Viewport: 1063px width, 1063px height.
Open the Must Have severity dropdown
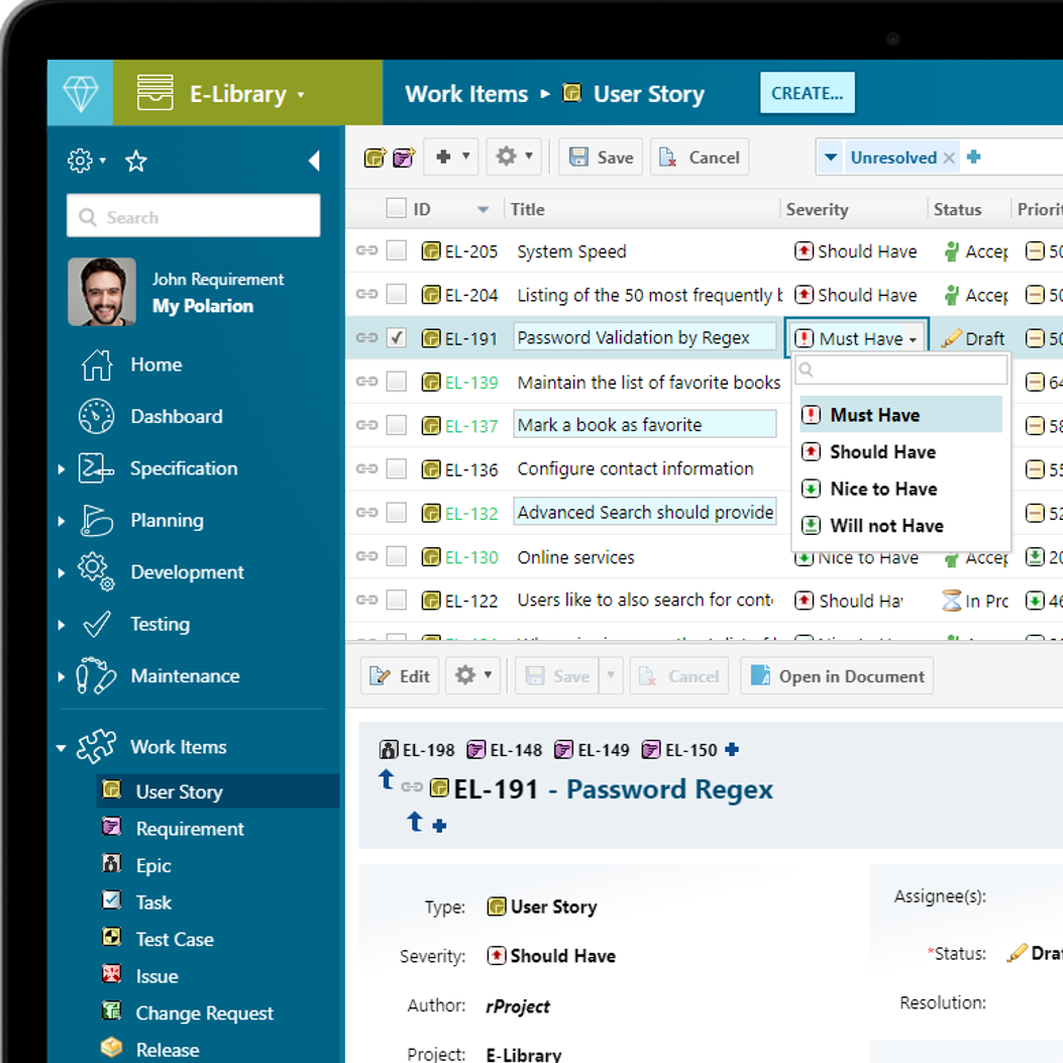(x=856, y=338)
